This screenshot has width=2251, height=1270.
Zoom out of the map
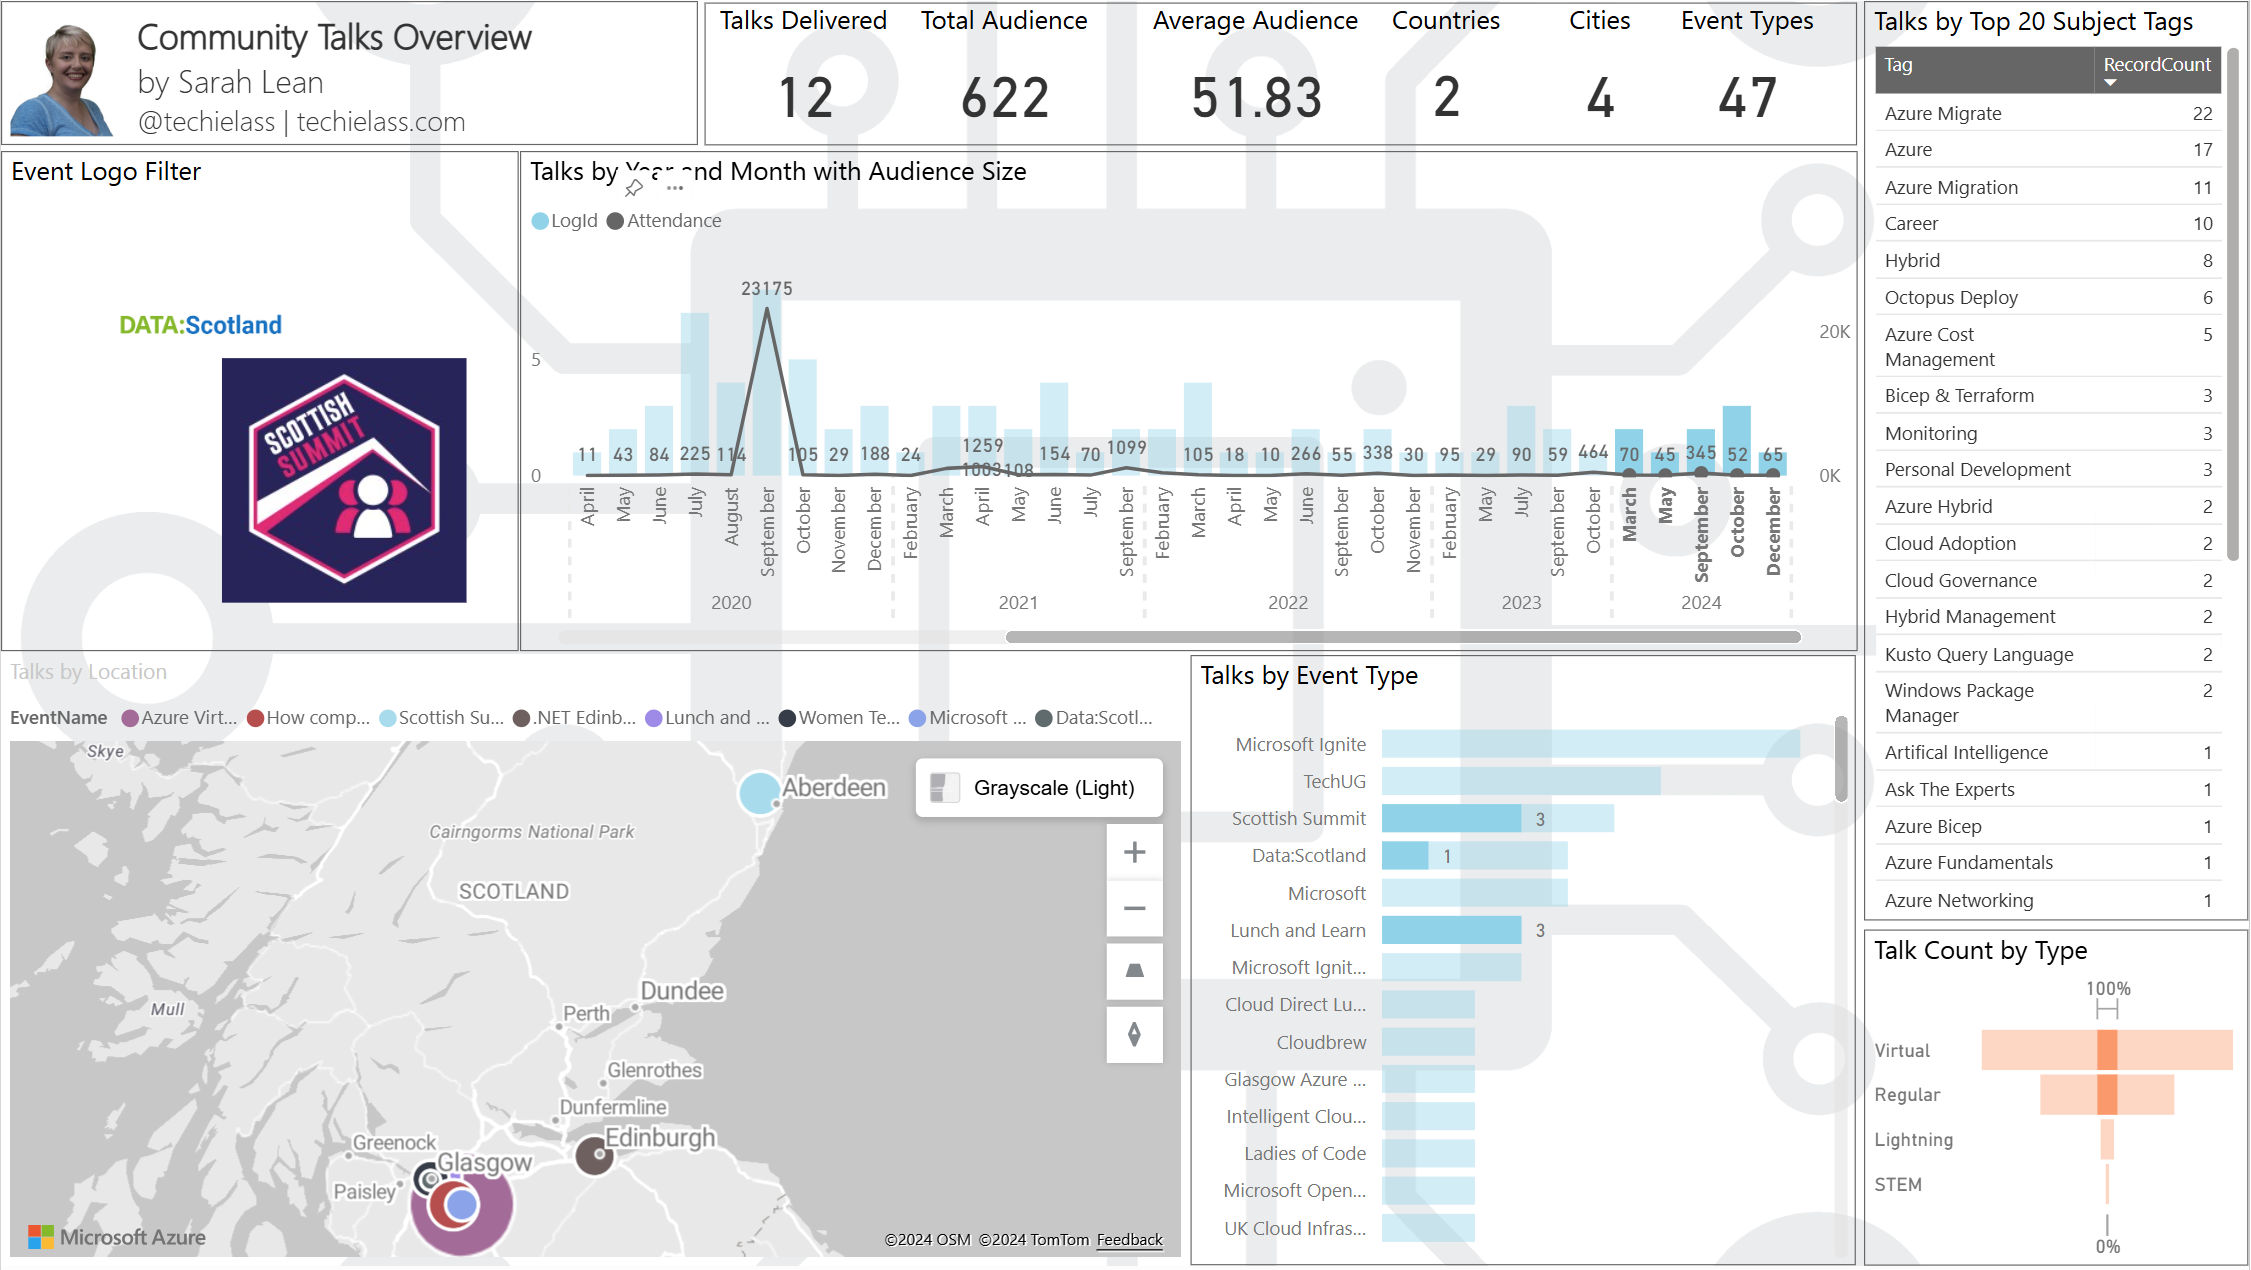click(1134, 908)
